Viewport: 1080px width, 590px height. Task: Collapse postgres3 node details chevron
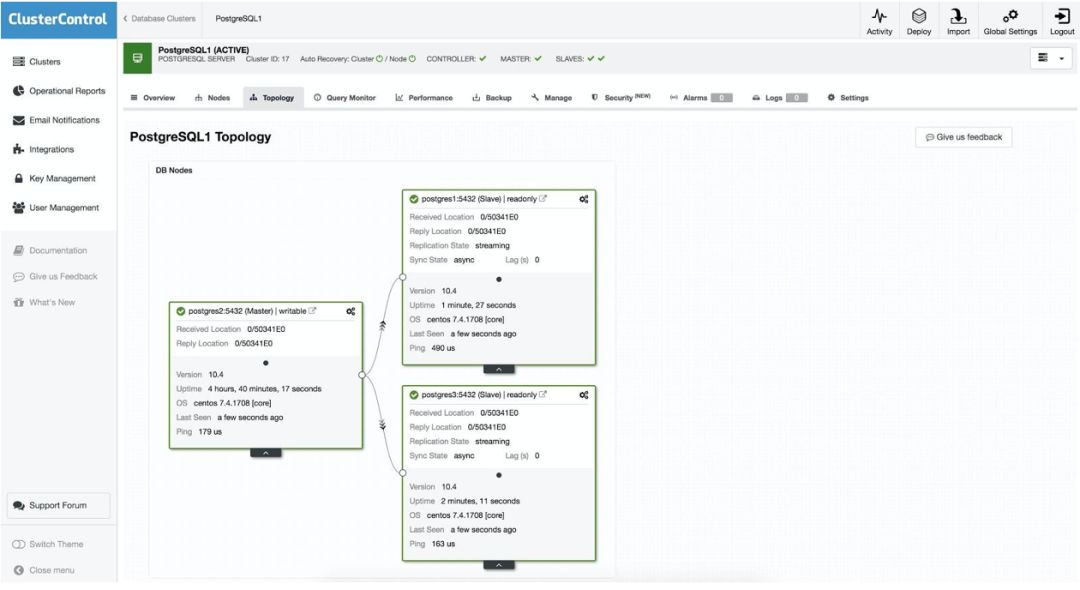click(499, 565)
